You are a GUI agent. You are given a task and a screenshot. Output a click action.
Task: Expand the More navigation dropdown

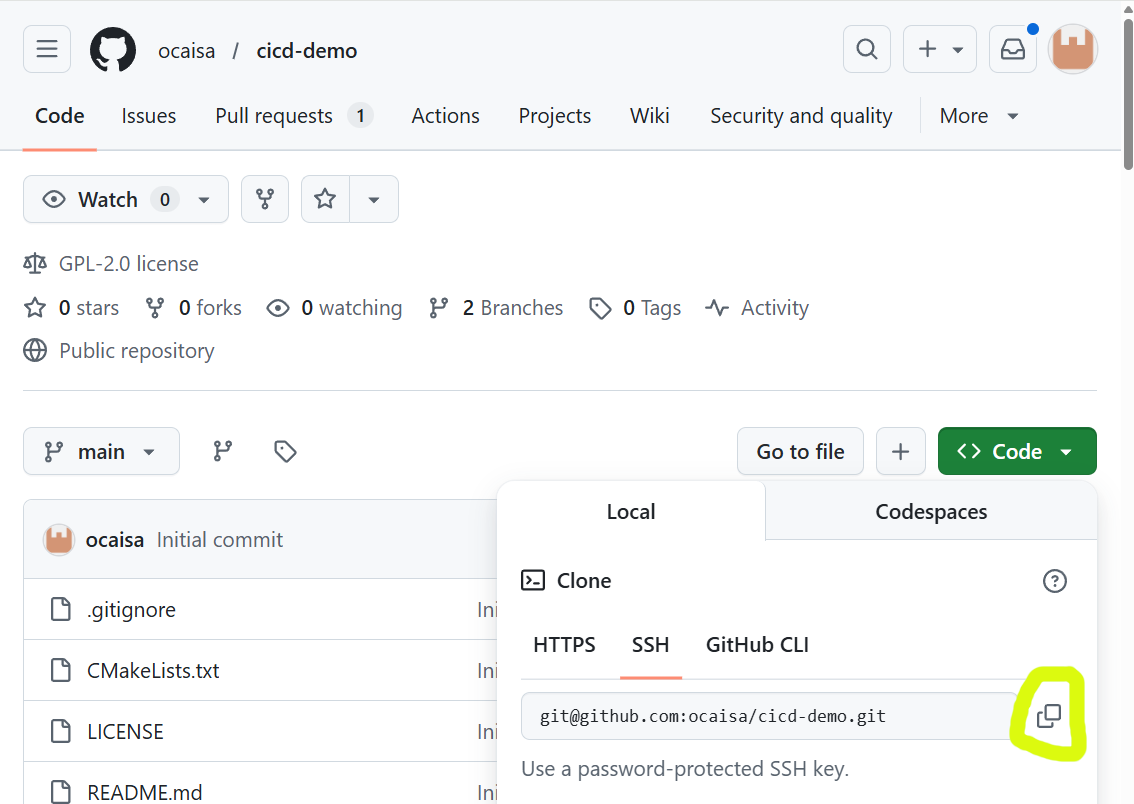coord(979,116)
